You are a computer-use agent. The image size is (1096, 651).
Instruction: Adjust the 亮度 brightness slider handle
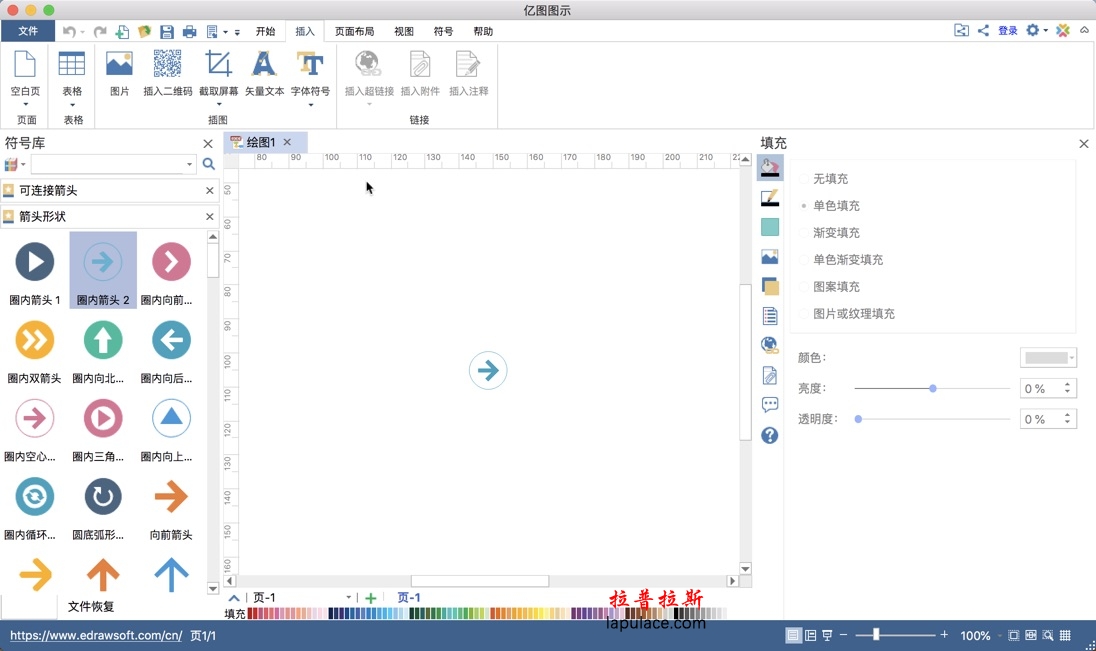coord(933,388)
